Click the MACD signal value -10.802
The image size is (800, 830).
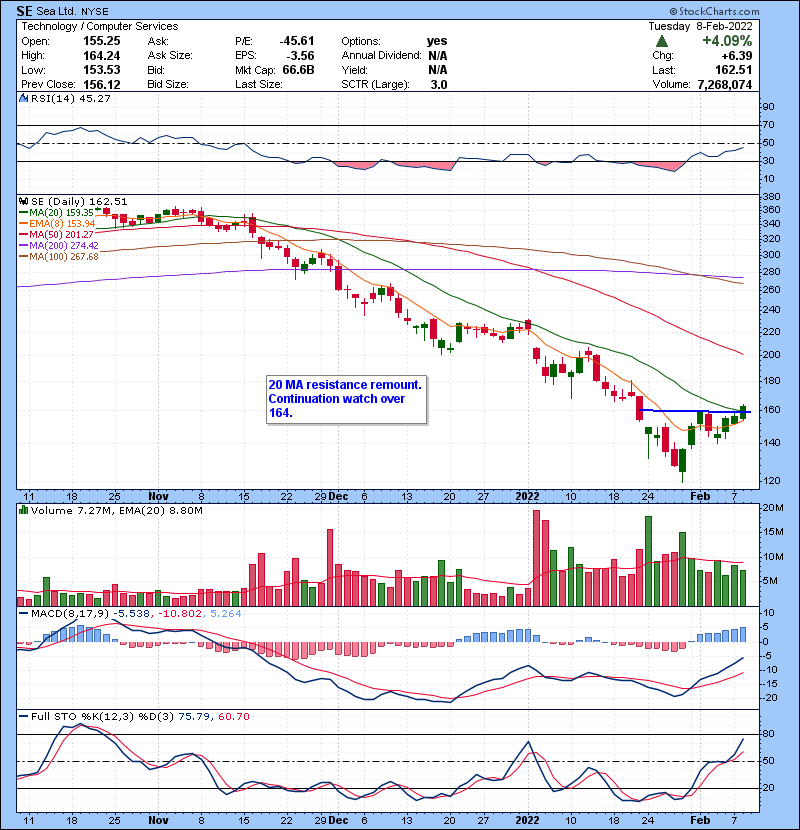coord(179,614)
